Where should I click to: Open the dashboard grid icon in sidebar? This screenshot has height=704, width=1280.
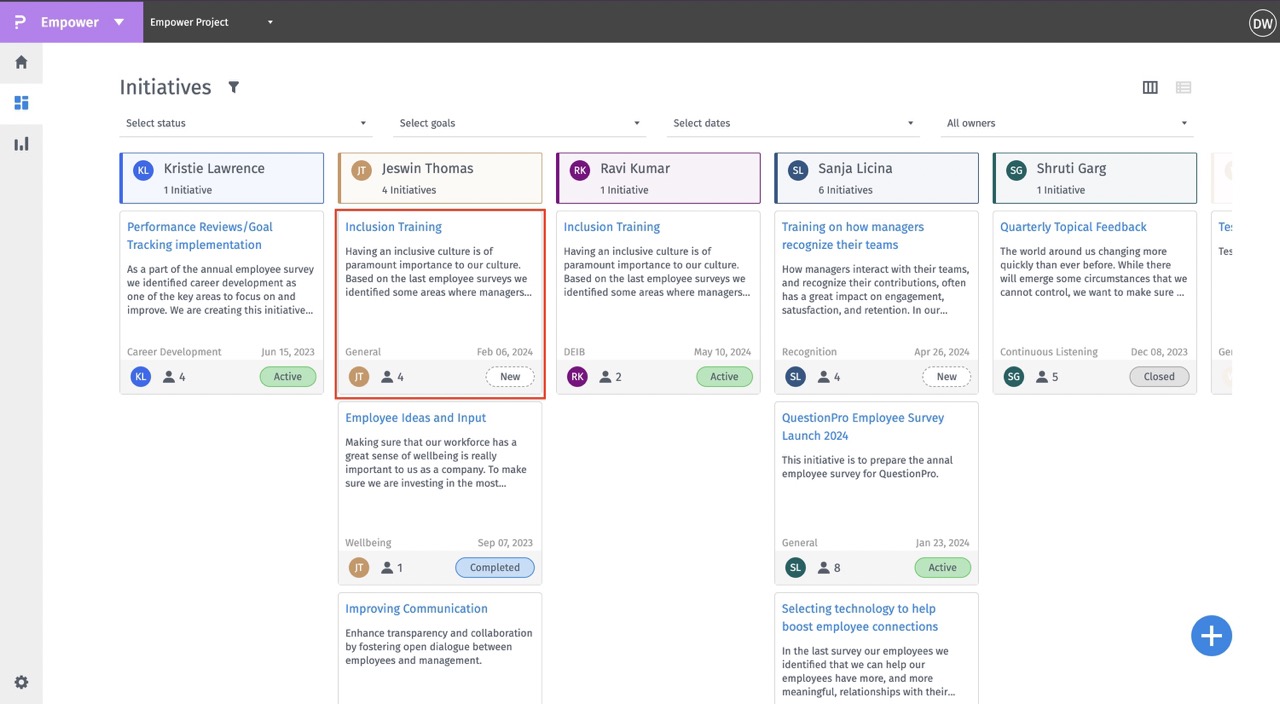pyautogui.click(x=21, y=103)
